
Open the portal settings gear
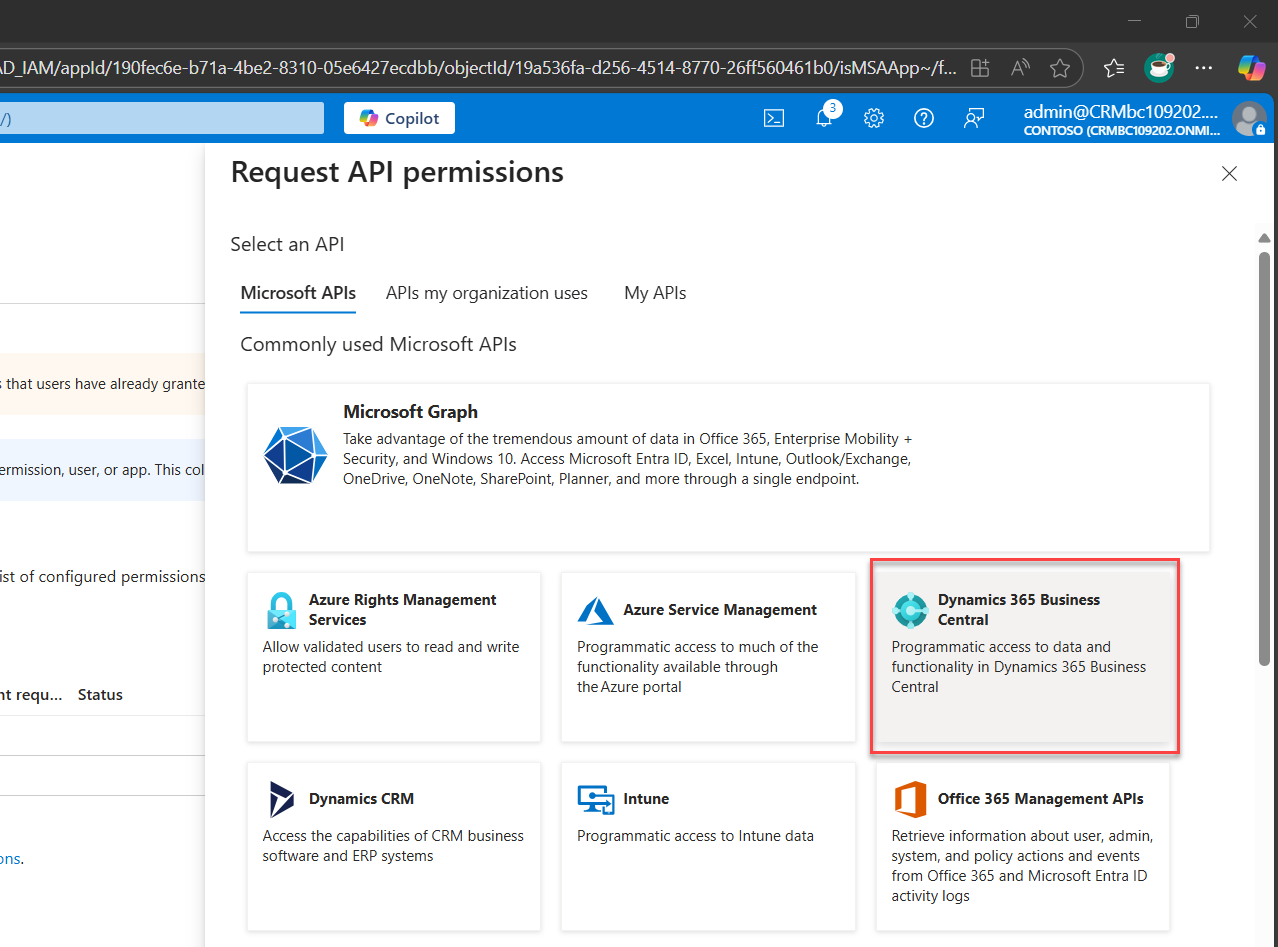(874, 118)
